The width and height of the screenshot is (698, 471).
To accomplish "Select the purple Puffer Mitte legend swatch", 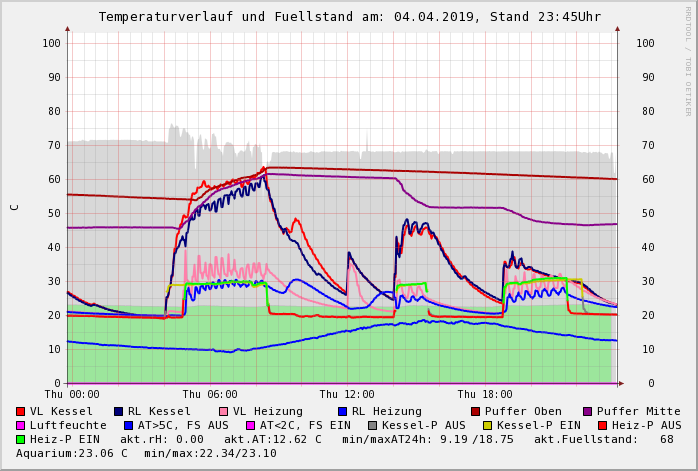I will click(x=587, y=411).
